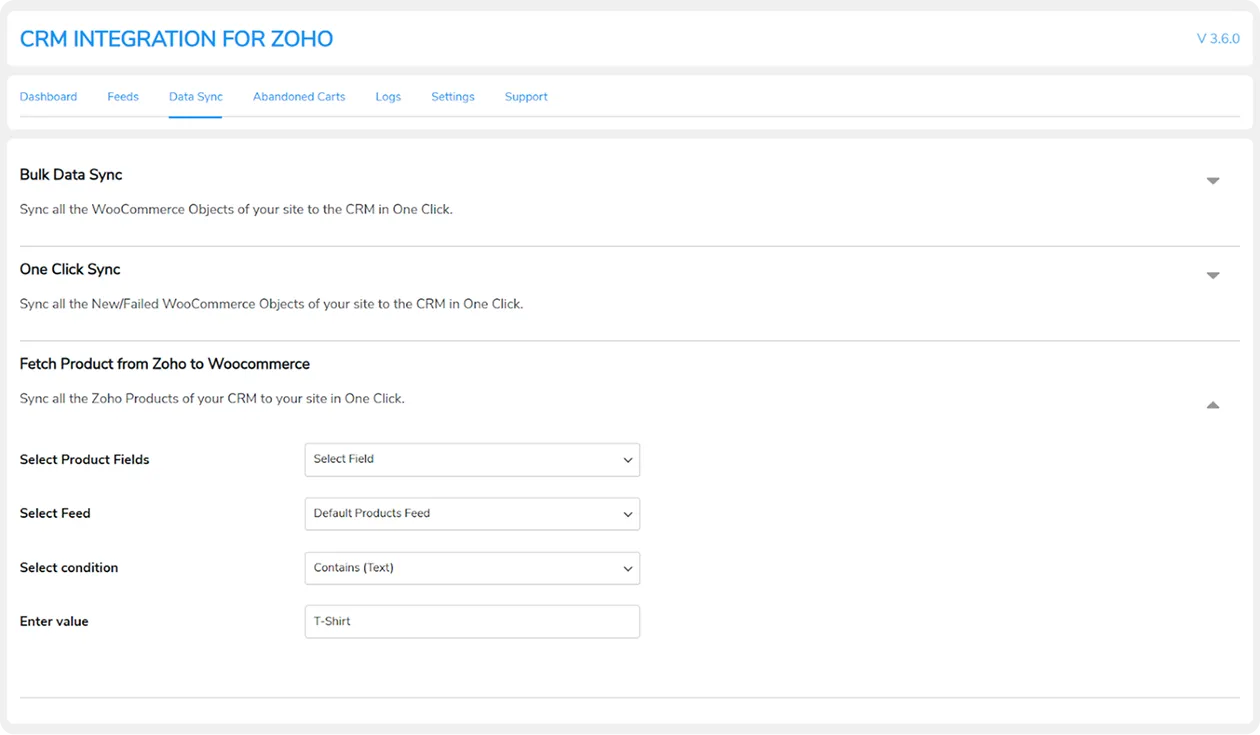The image size is (1260, 735).
Task: Open the Select Product Fields dropdown
Action: 472,460
